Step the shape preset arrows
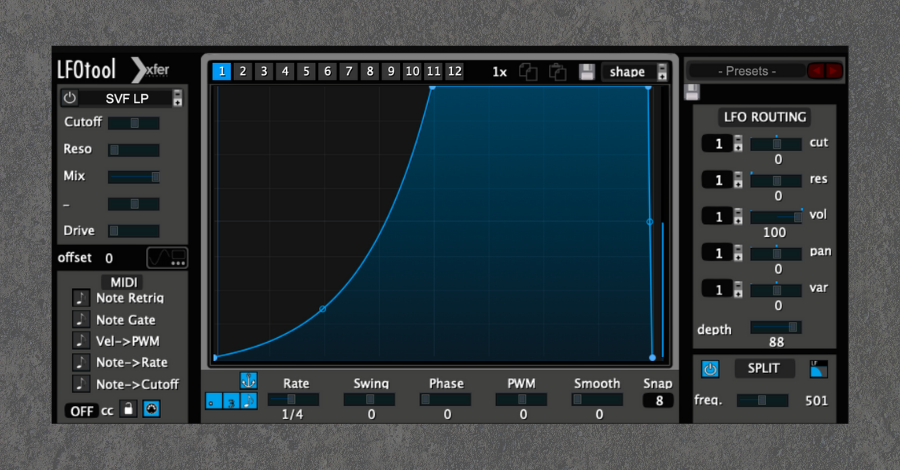This screenshot has width=900, height=470. (662, 72)
